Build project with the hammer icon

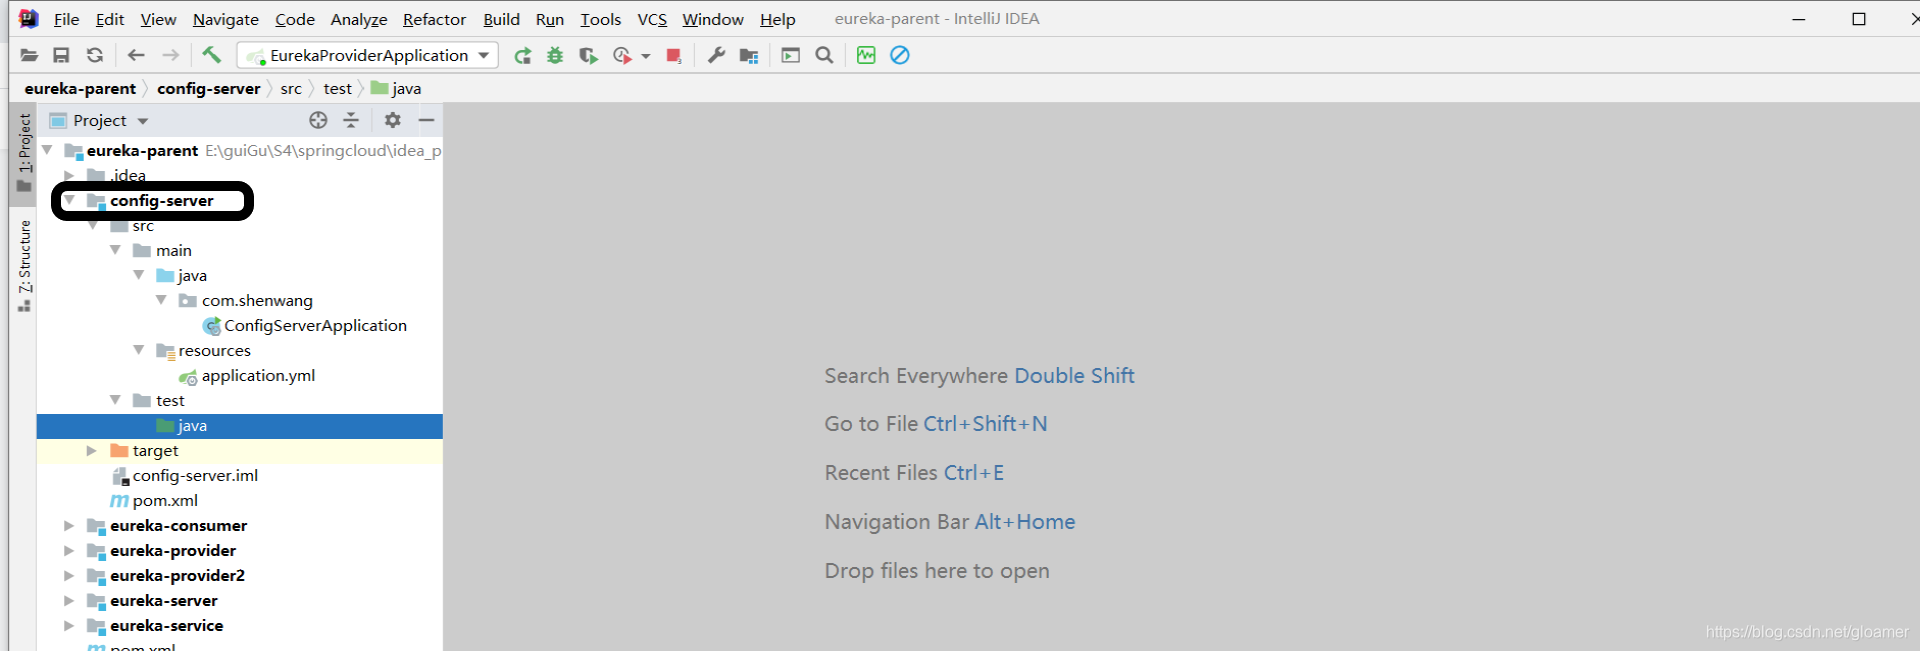coord(211,54)
